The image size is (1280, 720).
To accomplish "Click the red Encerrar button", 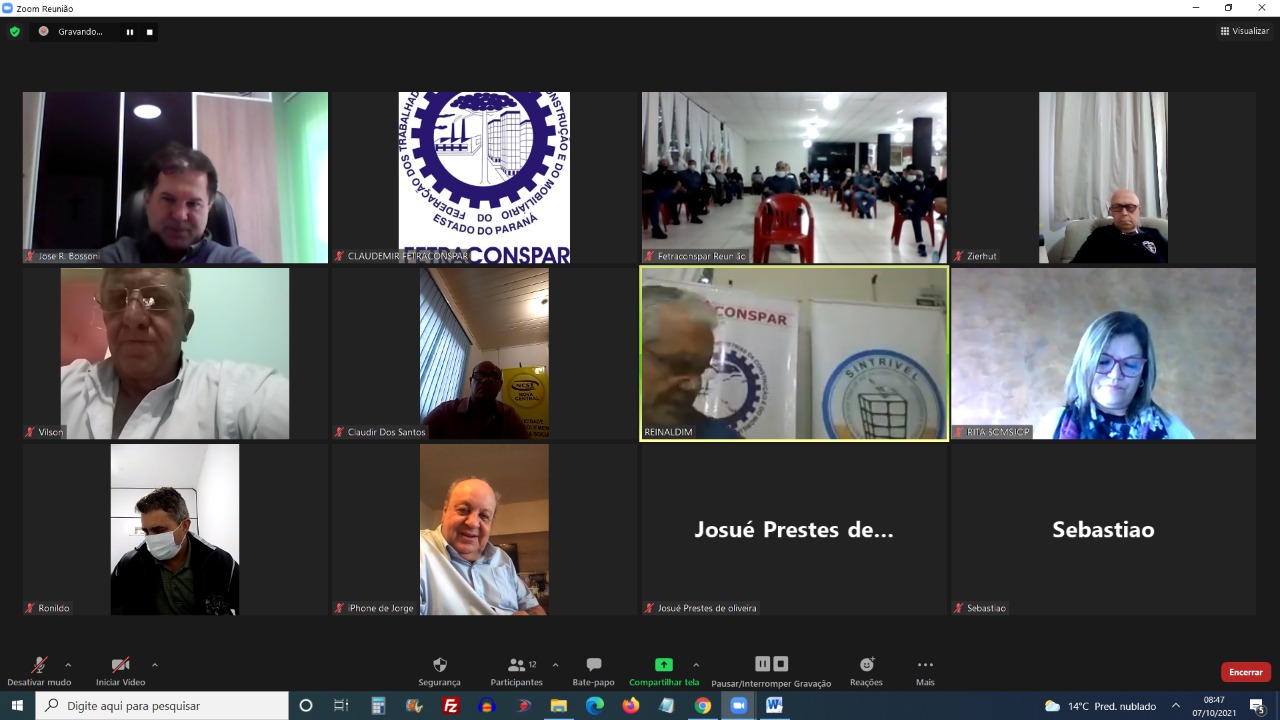I will tap(1245, 672).
